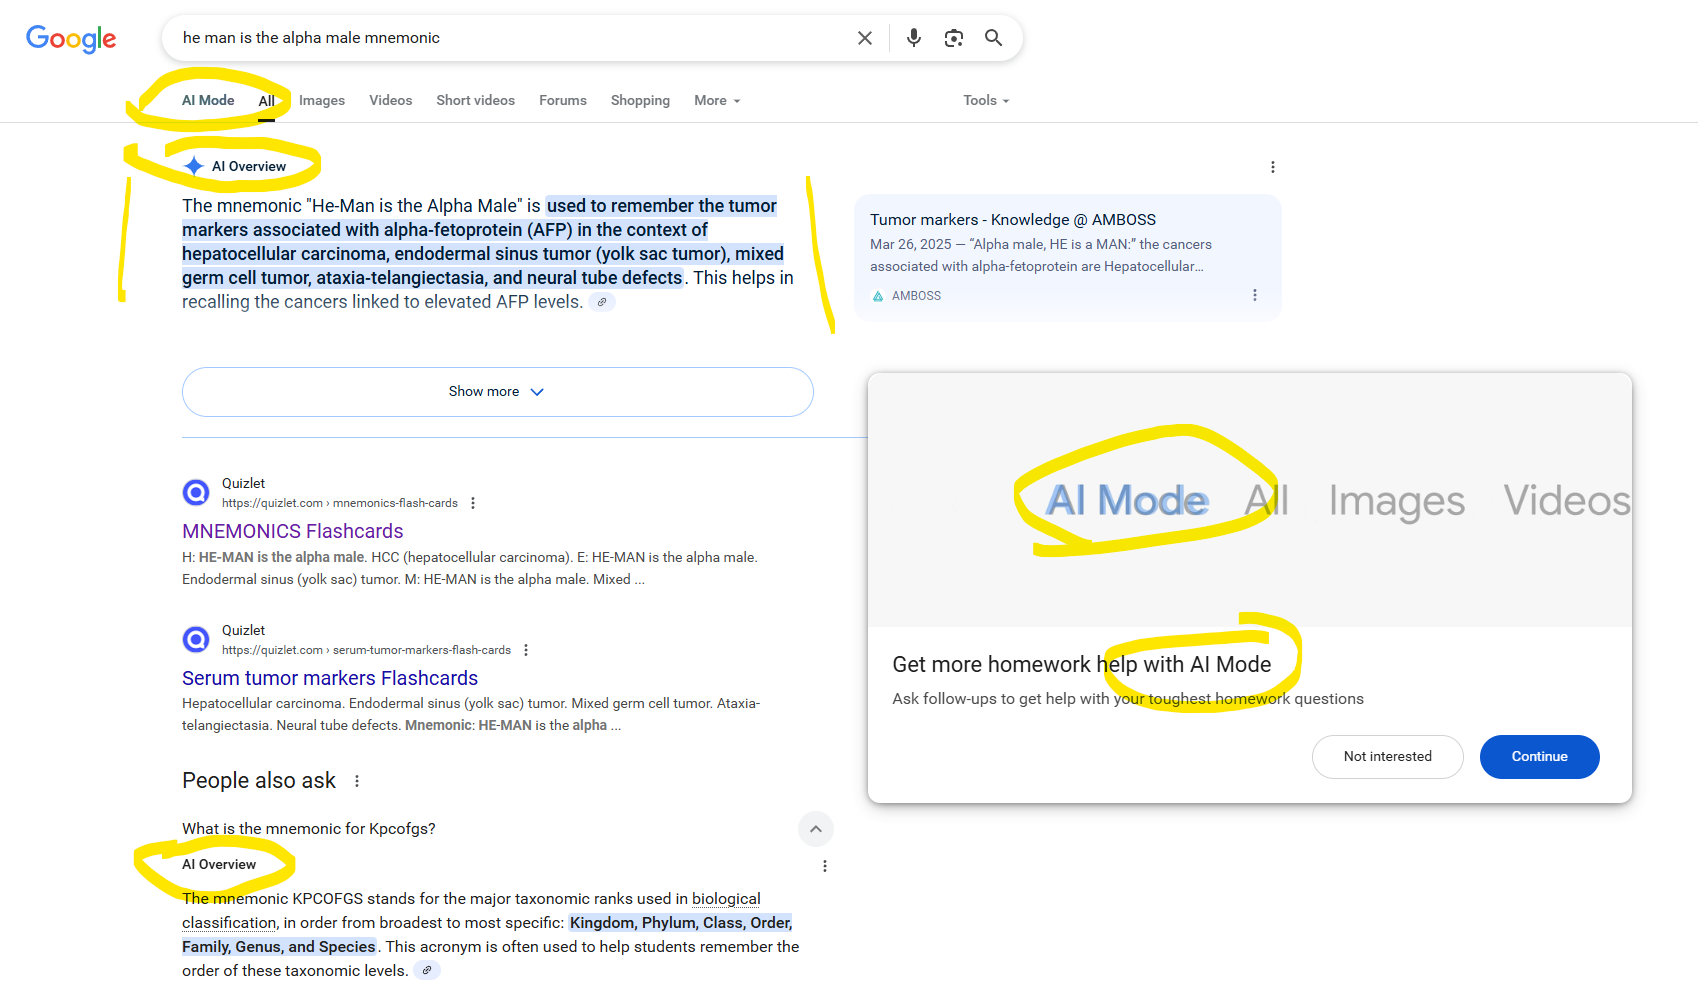This screenshot has width=1698, height=989.
Task: Dismiss promo with Not interested
Action: pos(1388,757)
